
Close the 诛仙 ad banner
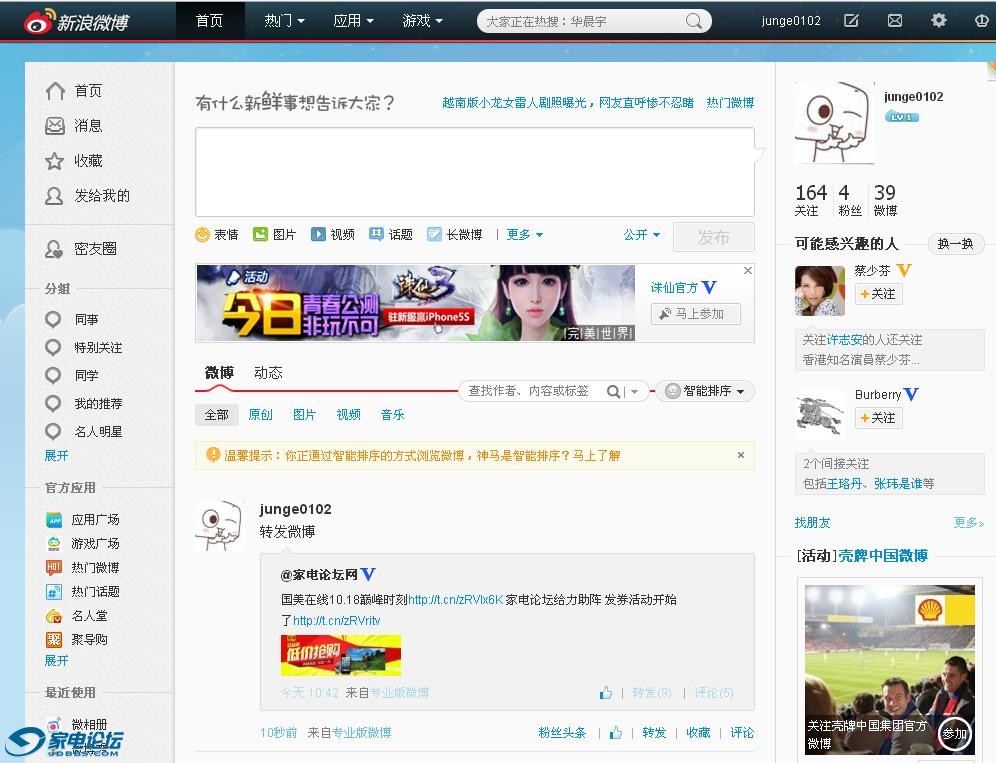click(748, 271)
